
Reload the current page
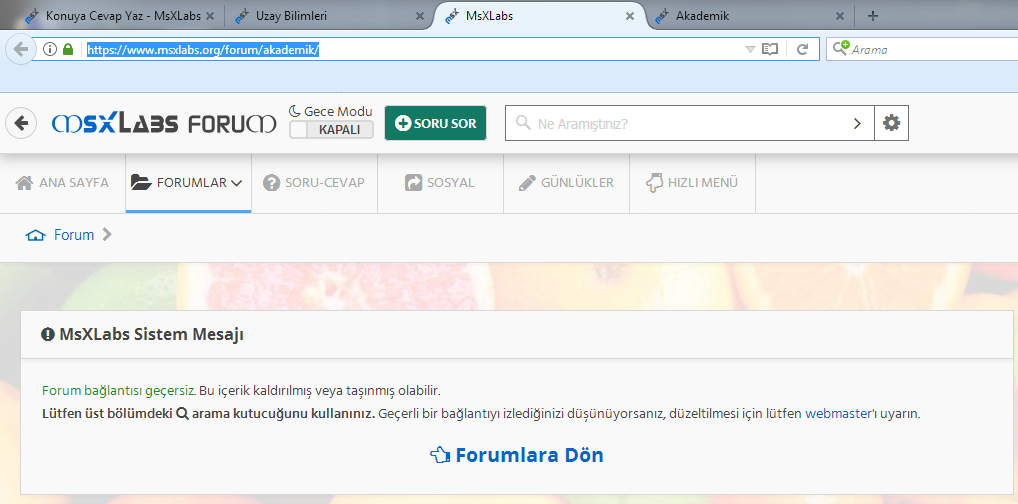pyautogui.click(x=802, y=49)
